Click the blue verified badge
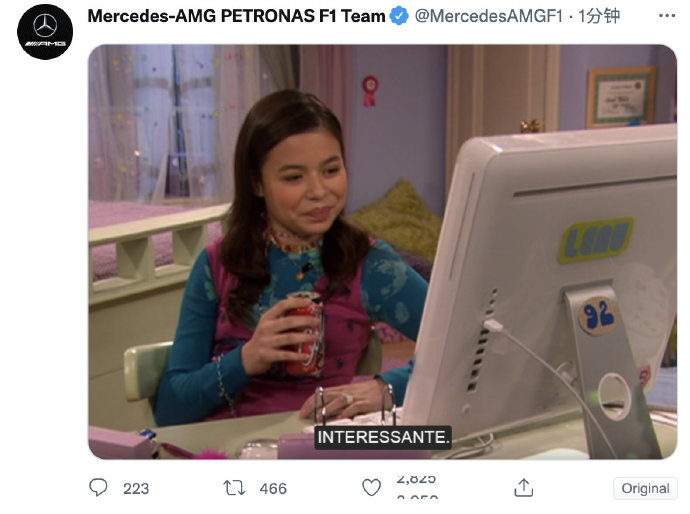The height and width of the screenshot is (514, 690). tap(399, 16)
